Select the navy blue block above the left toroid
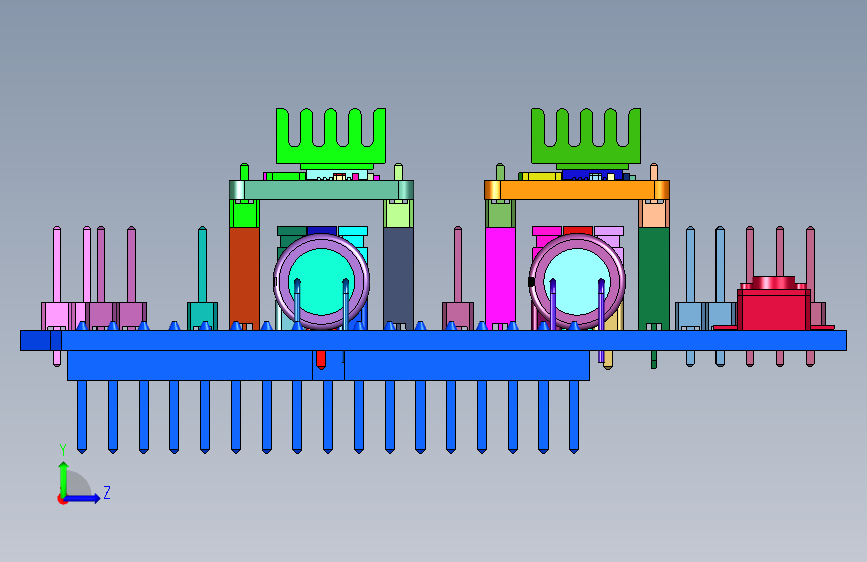The image size is (867, 562). (x=322, y=231)
